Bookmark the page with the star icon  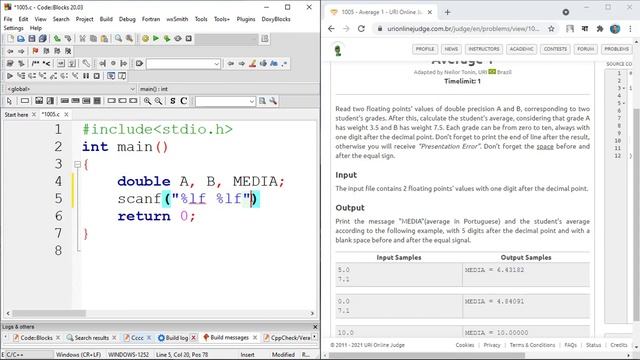(551, 29)
